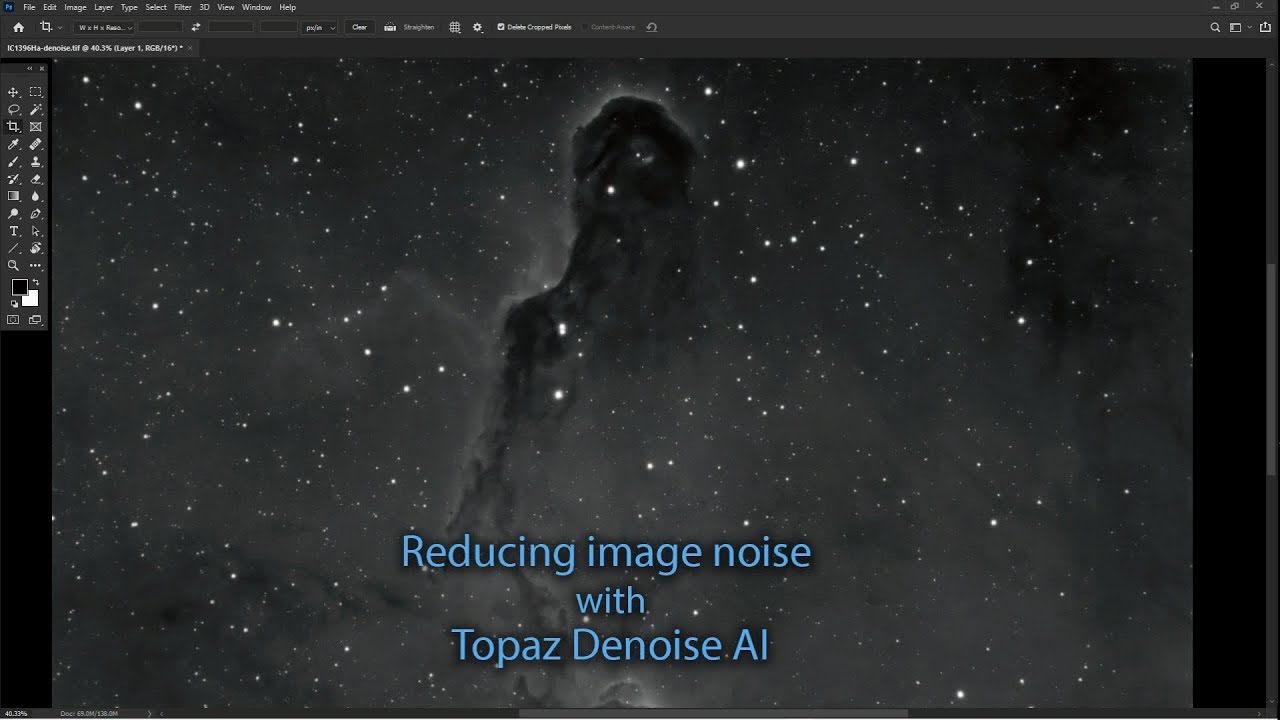Open the W x H x Resolution ratio dropdown

tap(104, 27)
